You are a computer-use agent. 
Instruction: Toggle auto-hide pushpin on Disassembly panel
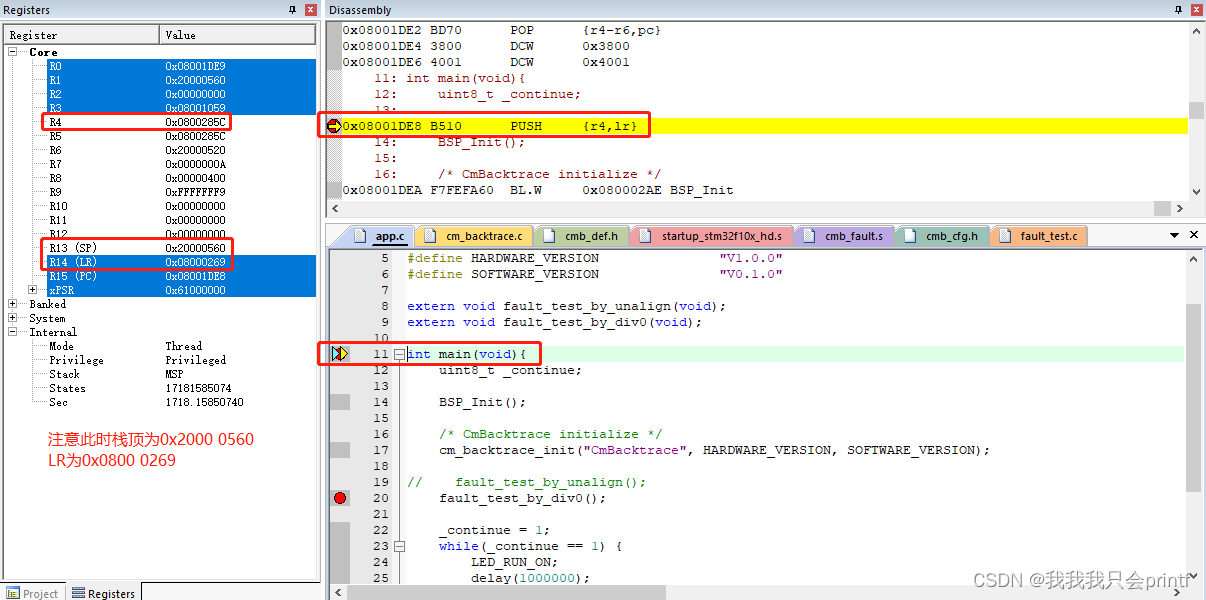coord(1177,9)
